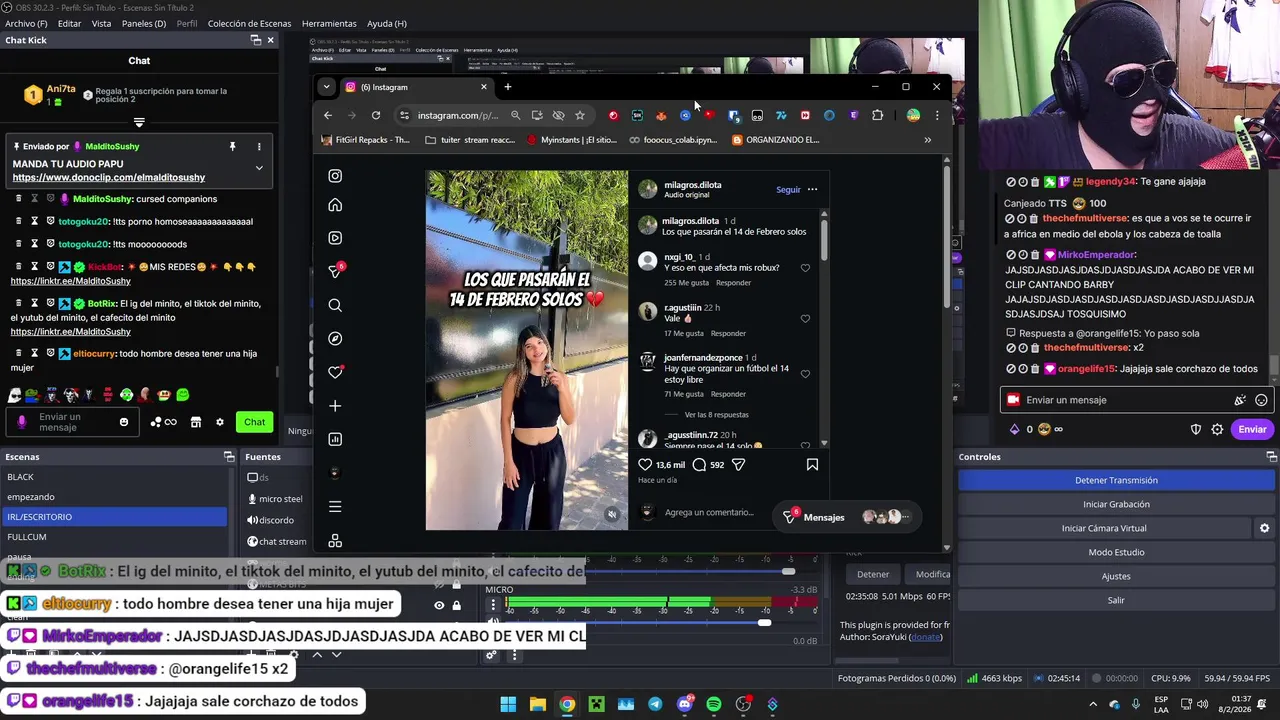The height and width of the screenshot is (720, 1280).
Task: Open emoji picker in Kick chat input
Action: click(x=124, y=422)
